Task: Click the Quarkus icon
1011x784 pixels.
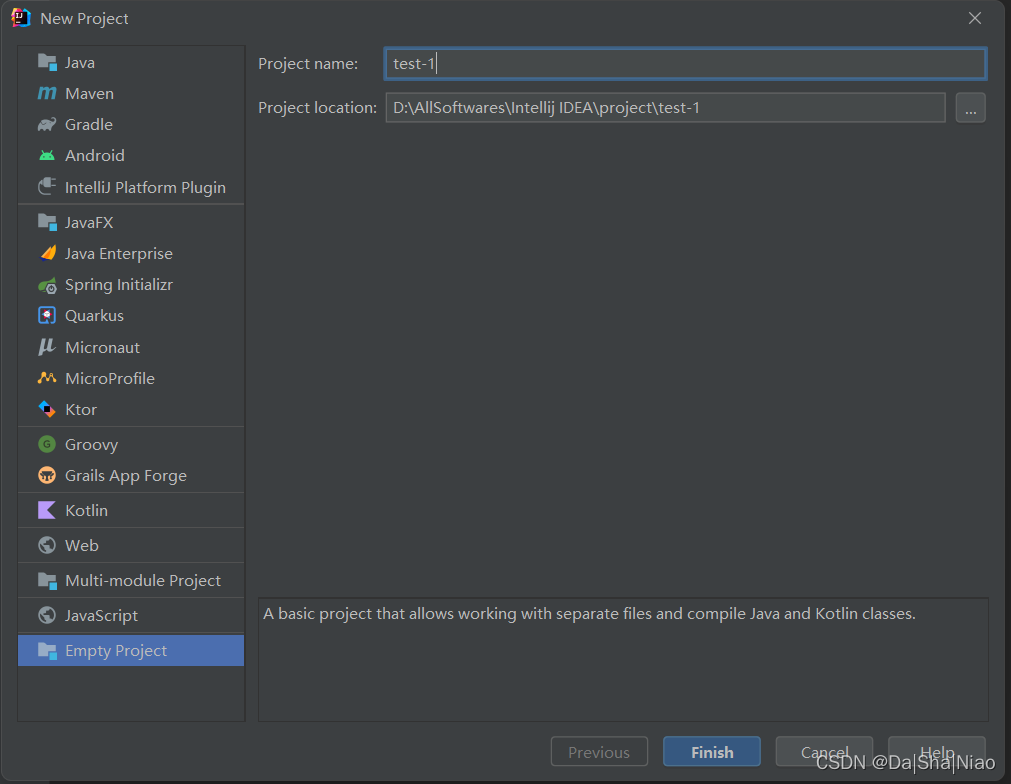Action: pyautogui.click(x=47, y=315)
